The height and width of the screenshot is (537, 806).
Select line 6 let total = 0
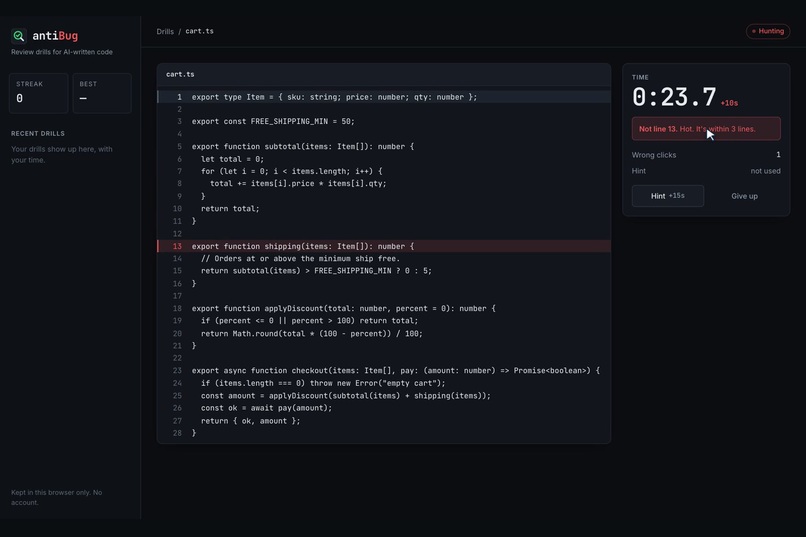384,159
